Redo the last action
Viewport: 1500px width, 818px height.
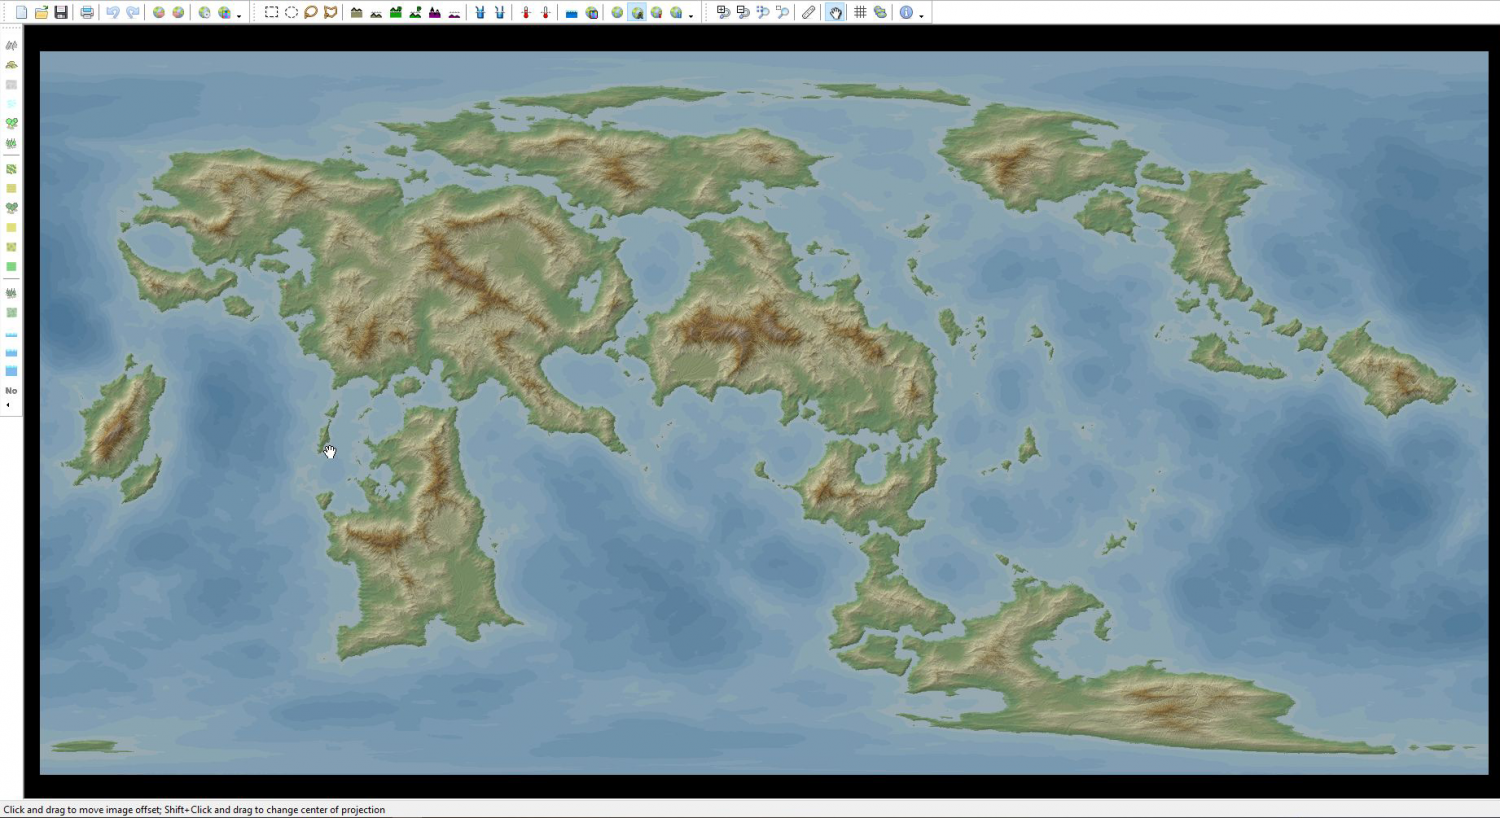click(132, 12)
